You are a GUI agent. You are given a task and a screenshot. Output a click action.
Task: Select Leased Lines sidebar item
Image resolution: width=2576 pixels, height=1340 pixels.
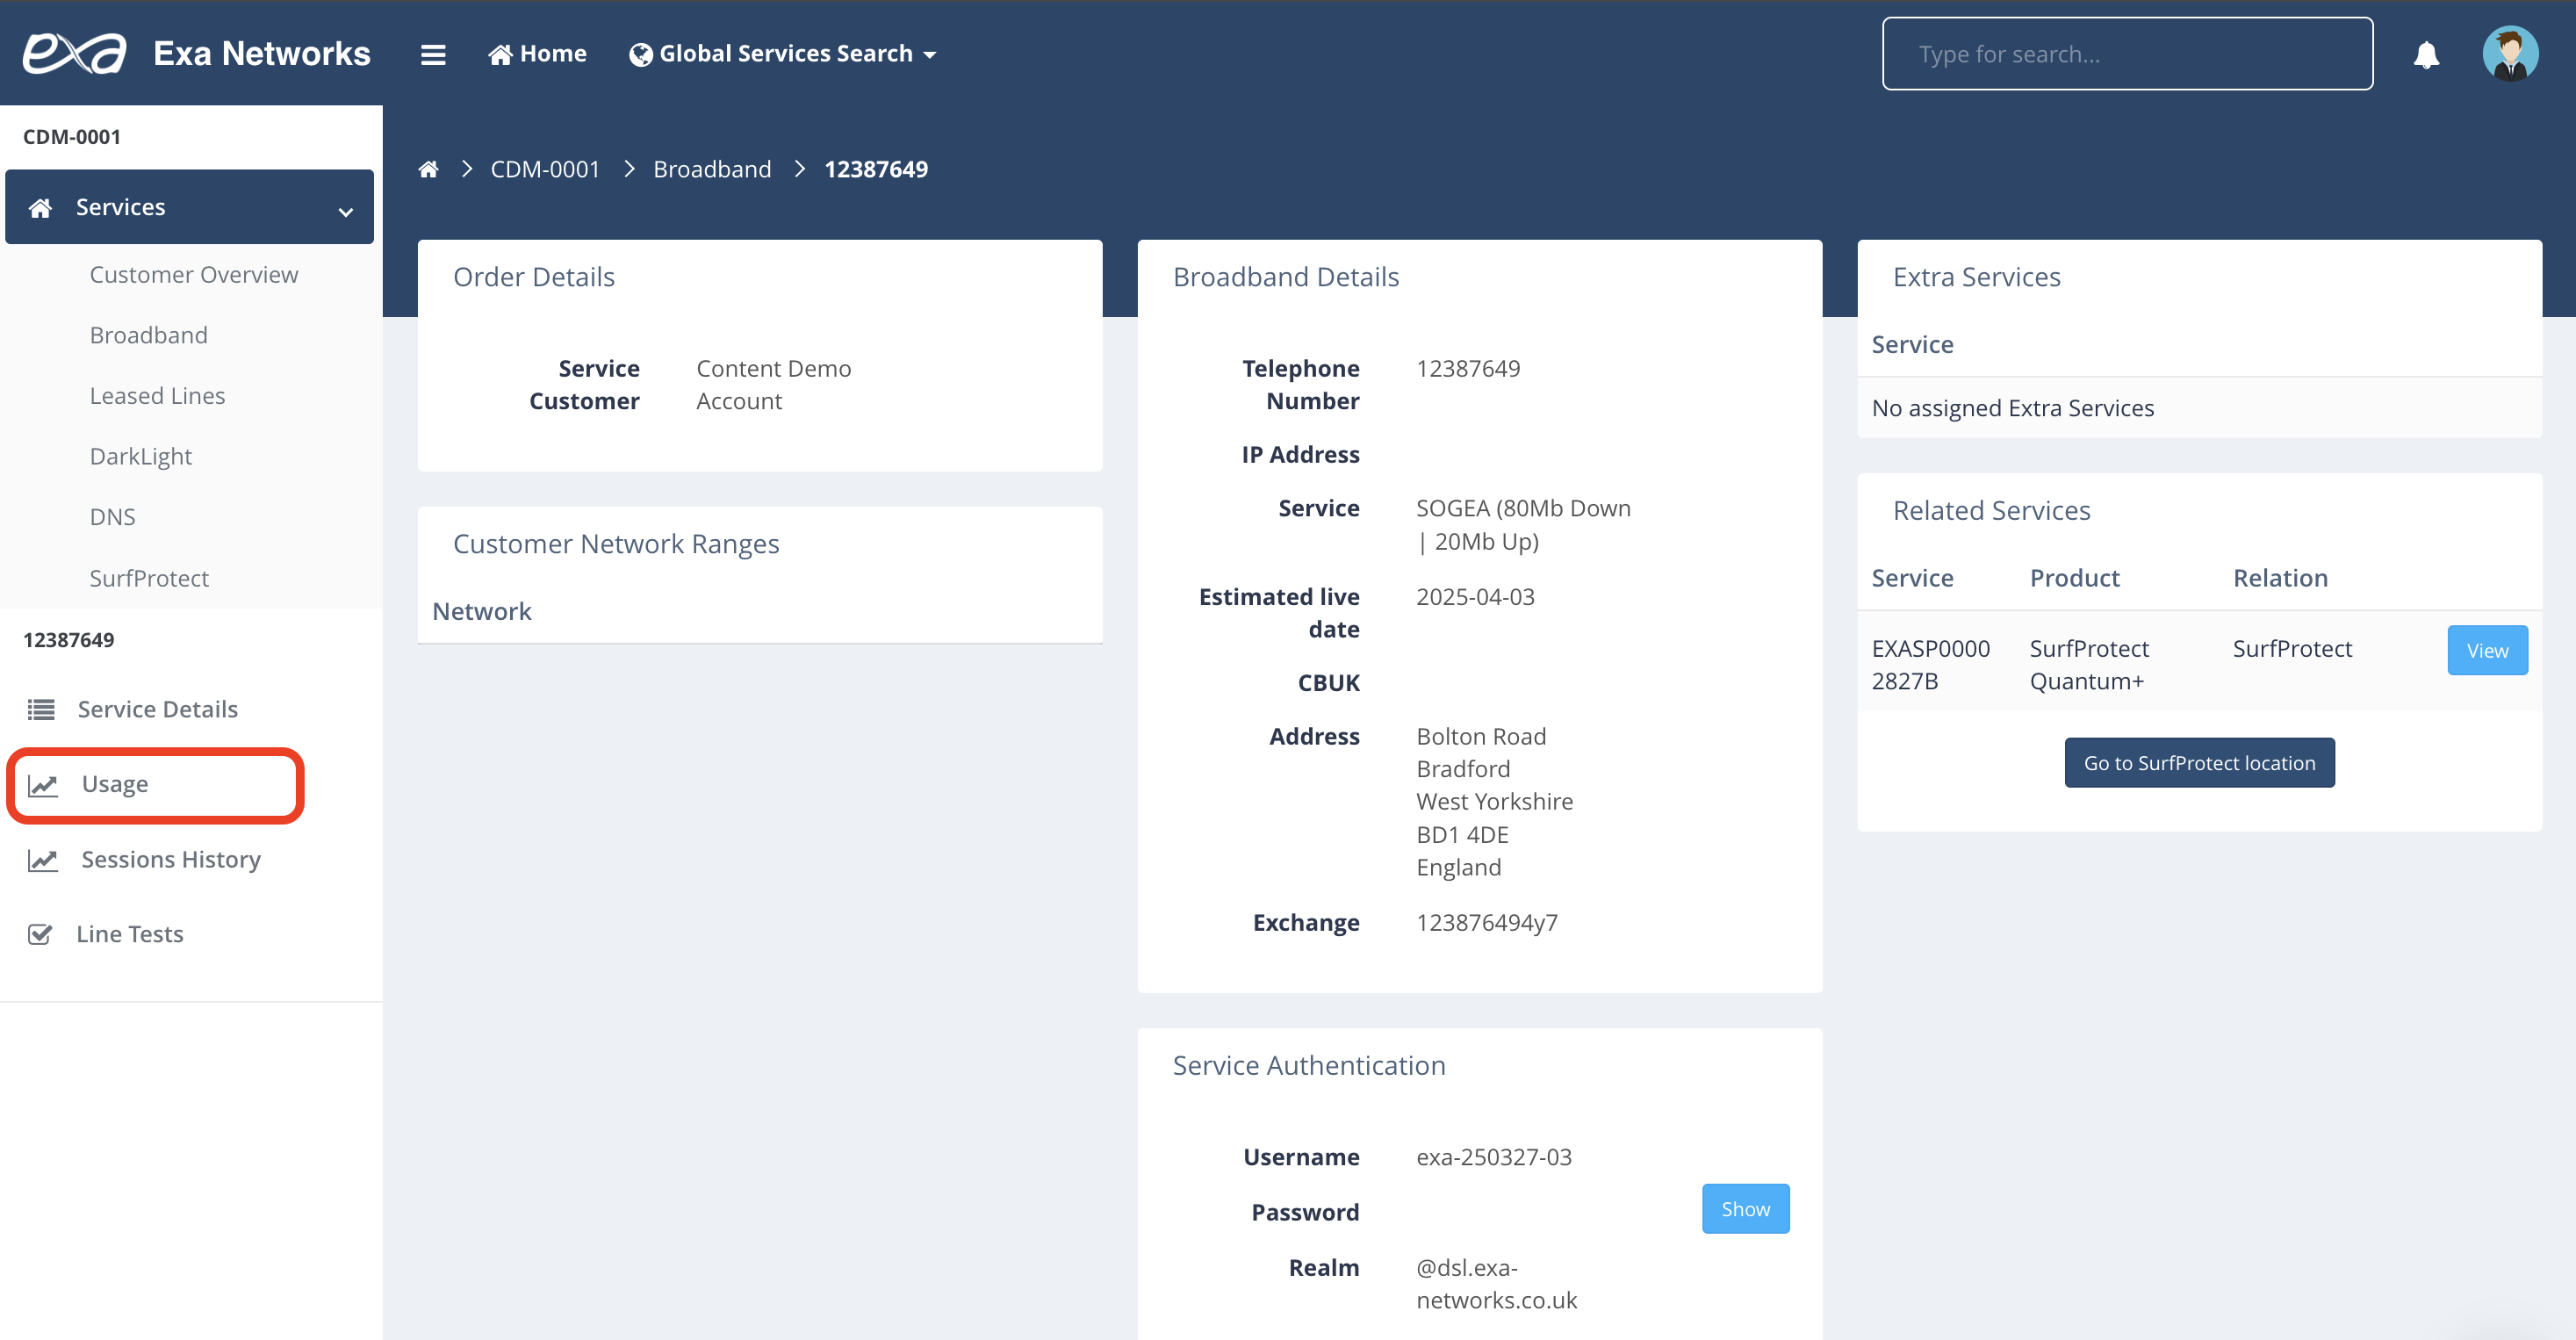tap(157, 396)
